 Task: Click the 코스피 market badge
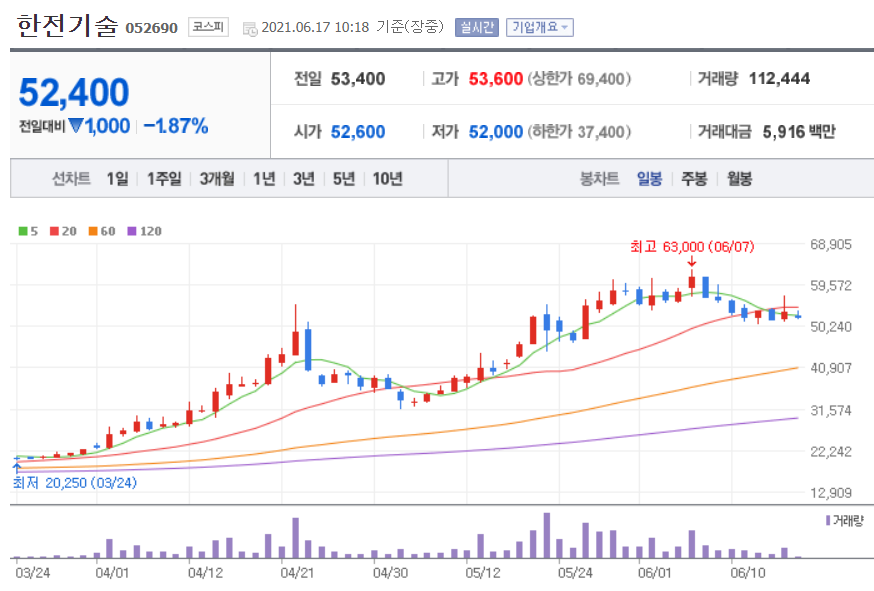(x=208, y=27)
